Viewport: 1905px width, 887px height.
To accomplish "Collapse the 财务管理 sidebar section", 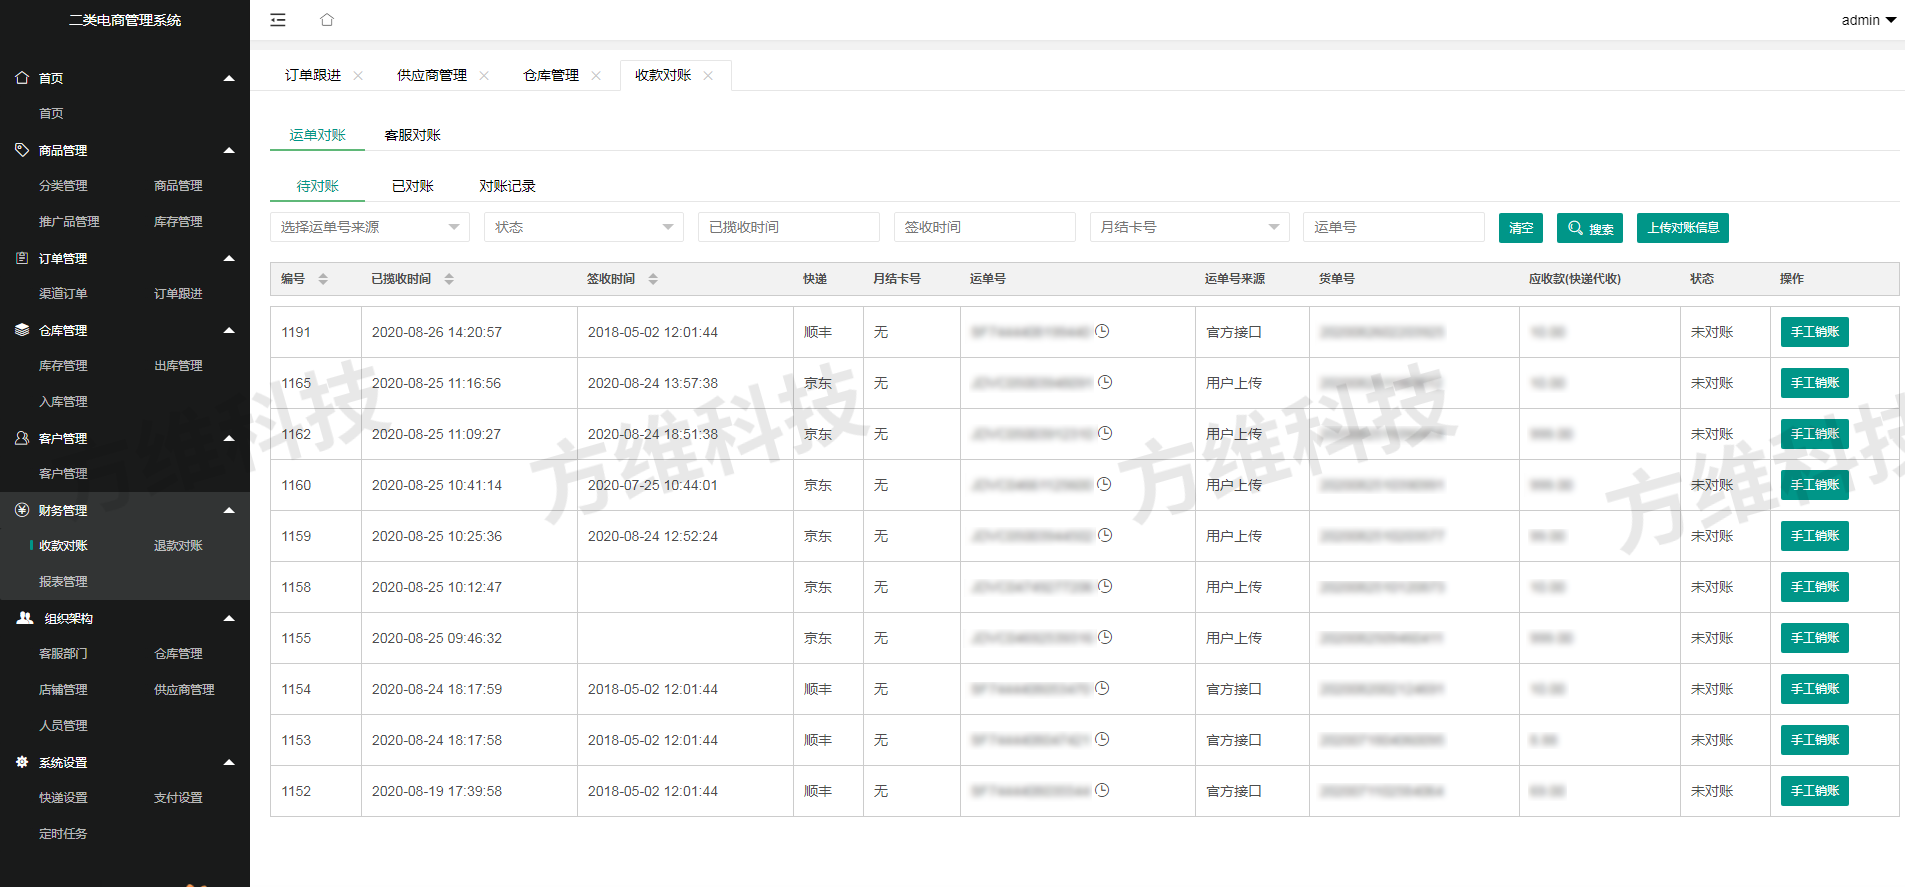I will pyautogui.click(x=229, y=510).
